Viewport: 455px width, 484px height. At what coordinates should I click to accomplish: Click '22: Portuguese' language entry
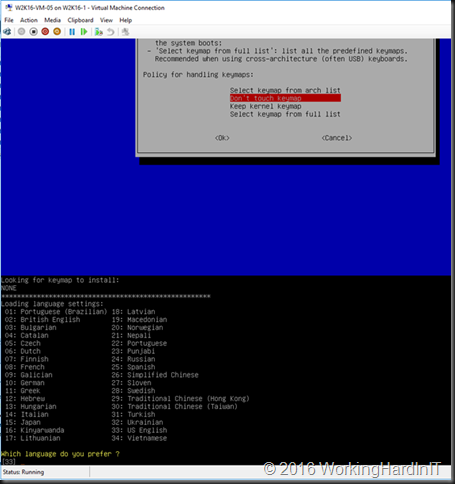pyautogui.click(x=139, y=343)
